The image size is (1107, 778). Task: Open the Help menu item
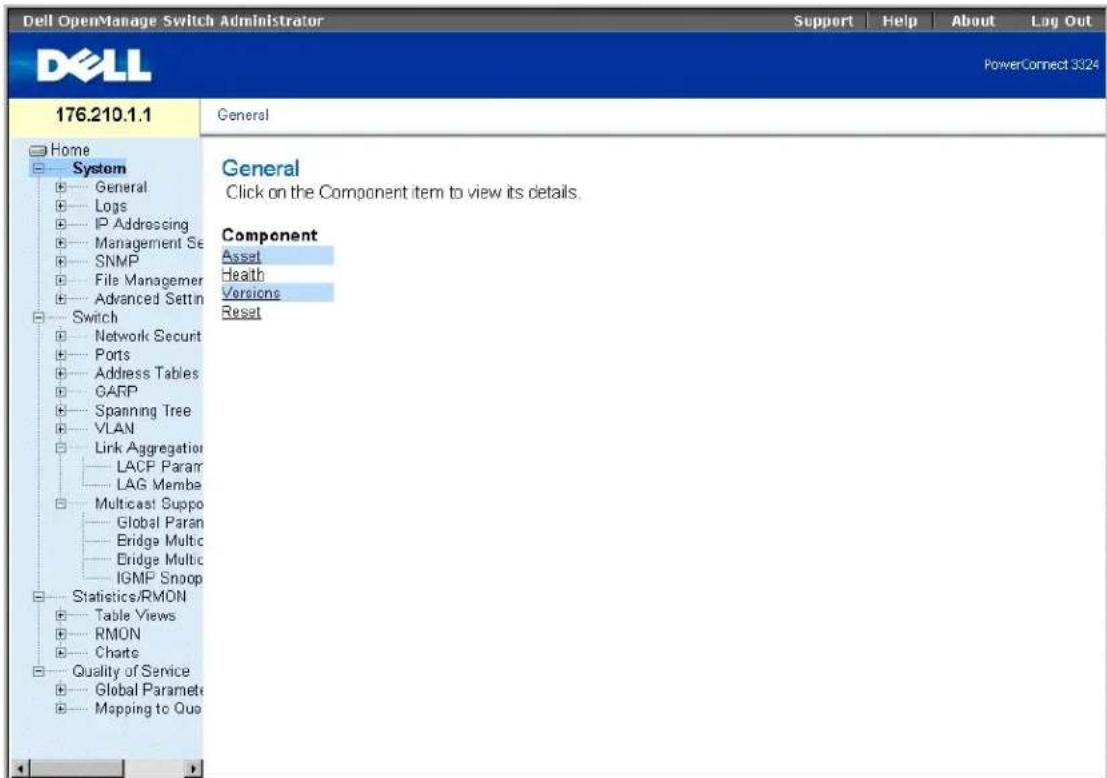click(899, 21)
